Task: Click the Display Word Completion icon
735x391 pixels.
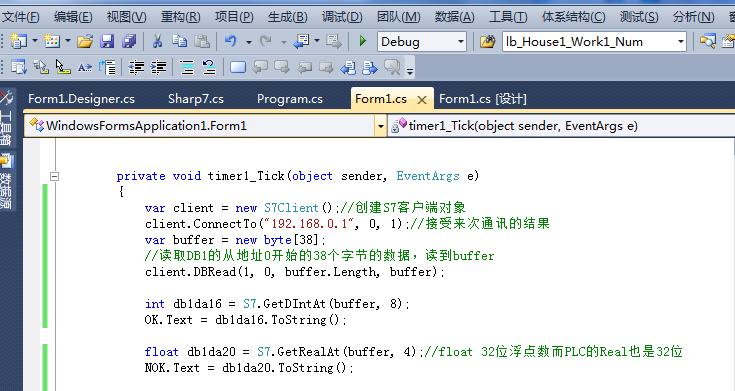Action: tap(85, 67)
